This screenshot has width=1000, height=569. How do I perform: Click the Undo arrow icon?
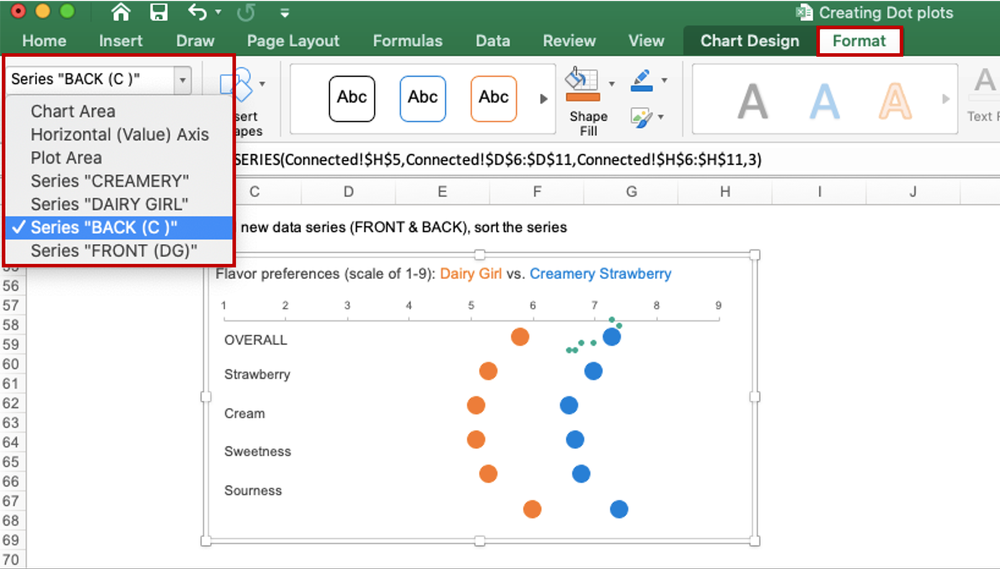(197, 11)
